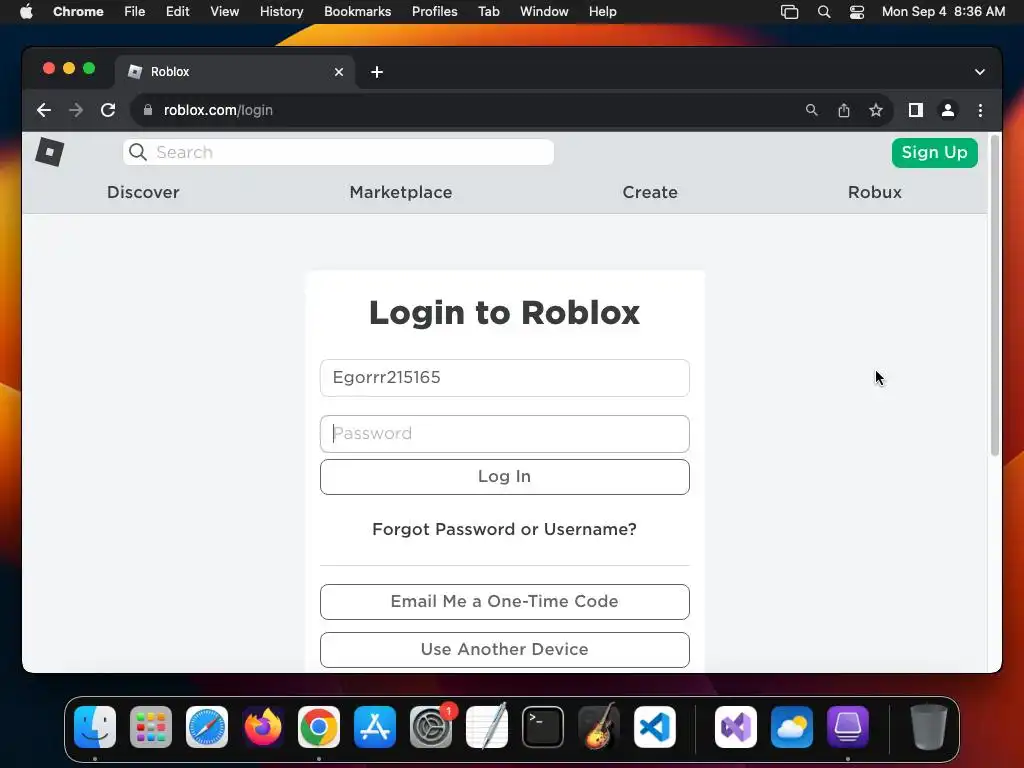Go back using browser back arrow
Viewport: 1024px width, 768px height.
click(x=44, y=110)
